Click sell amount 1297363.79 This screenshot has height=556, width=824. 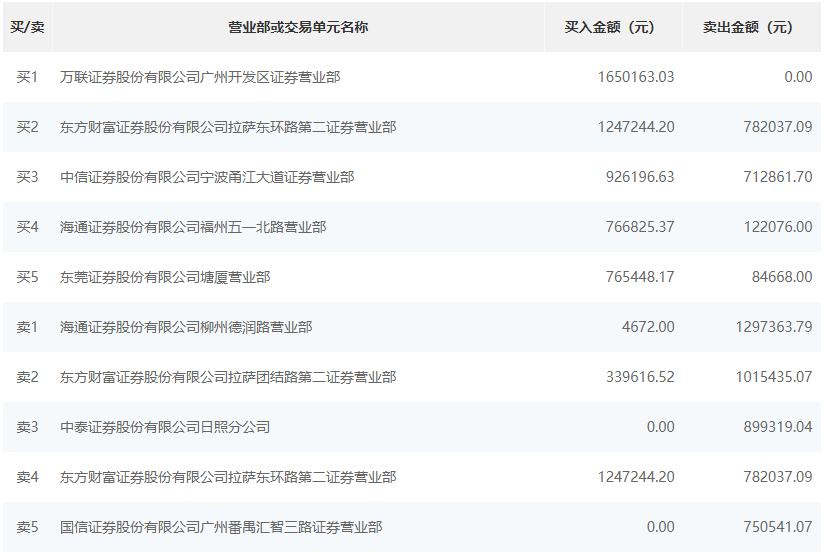tap(774, 327)
